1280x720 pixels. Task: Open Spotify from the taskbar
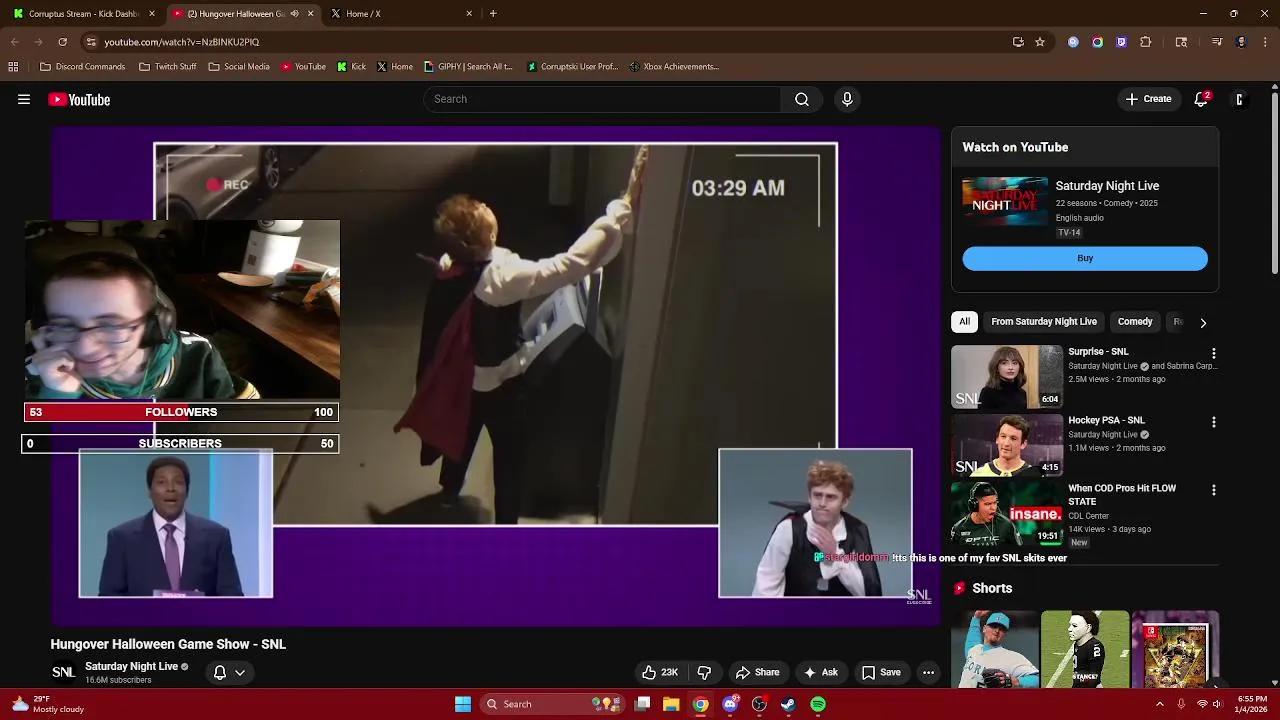818,704
